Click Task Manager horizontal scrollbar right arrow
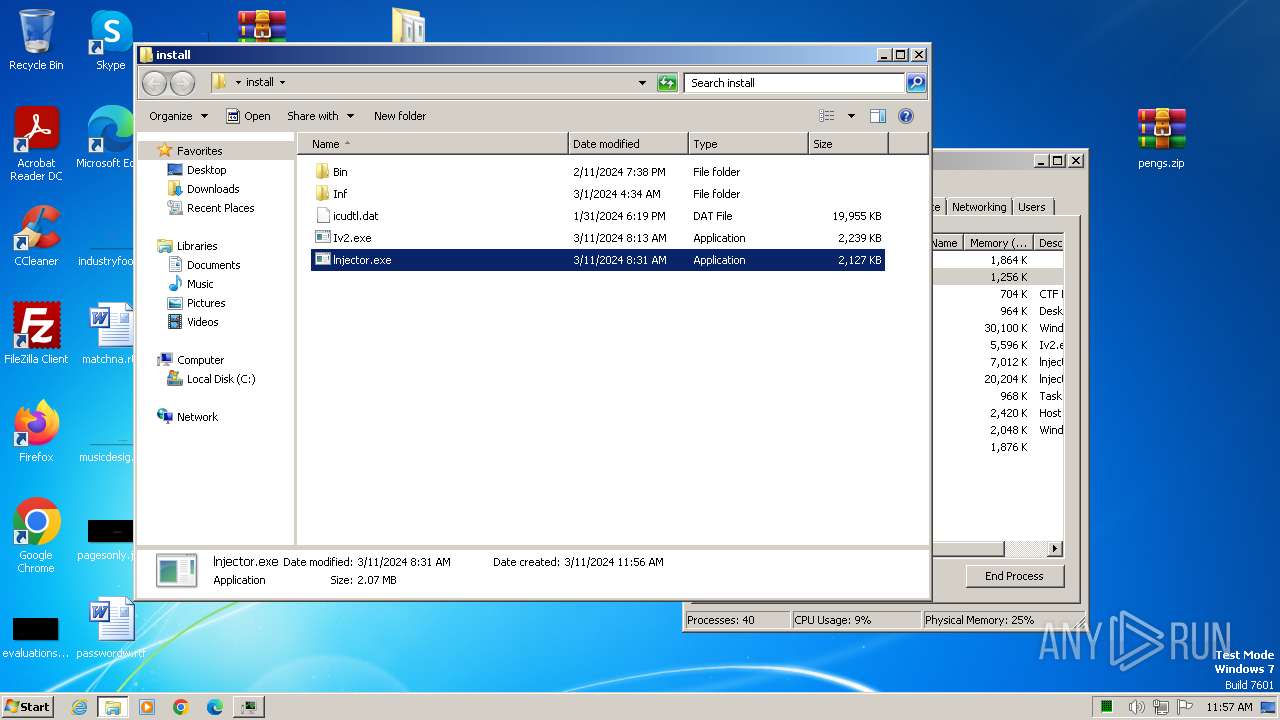This screenshot has width=1280, height=720. [1054, 549]
